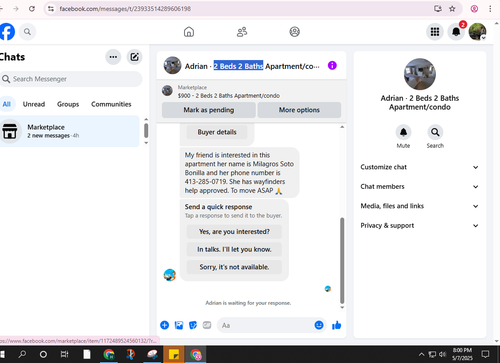Click the browser address bar URL
The image size is (500, 363).
[125, 9]
